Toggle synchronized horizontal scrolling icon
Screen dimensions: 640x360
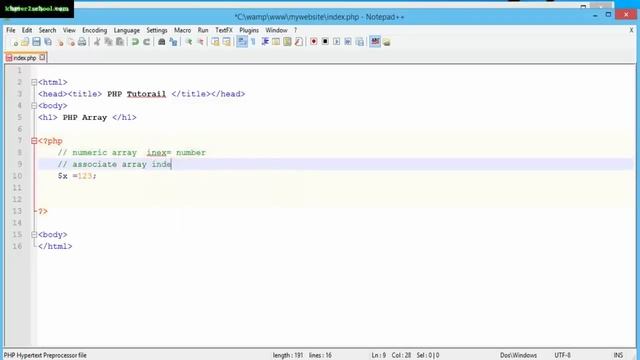point(226,42)
